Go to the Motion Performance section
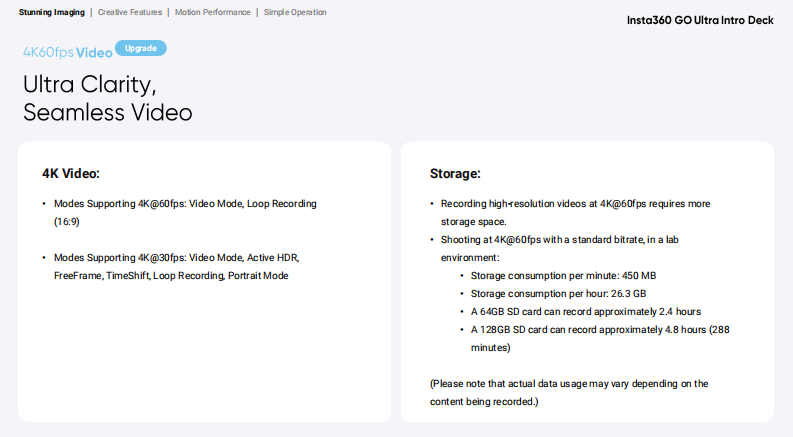Screen dimensions: 793x437 [212, 13]
